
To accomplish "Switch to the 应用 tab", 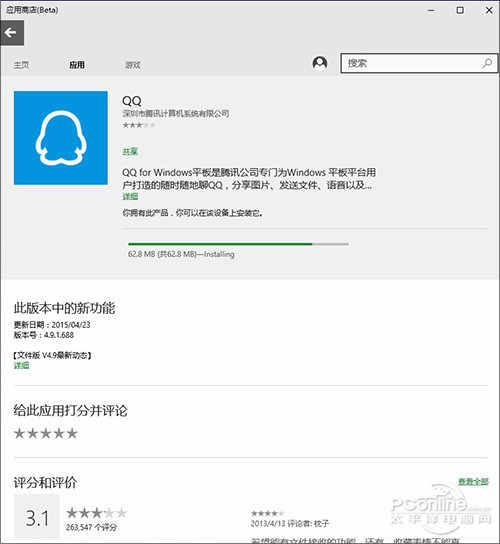I will click(x=77, y=65).
